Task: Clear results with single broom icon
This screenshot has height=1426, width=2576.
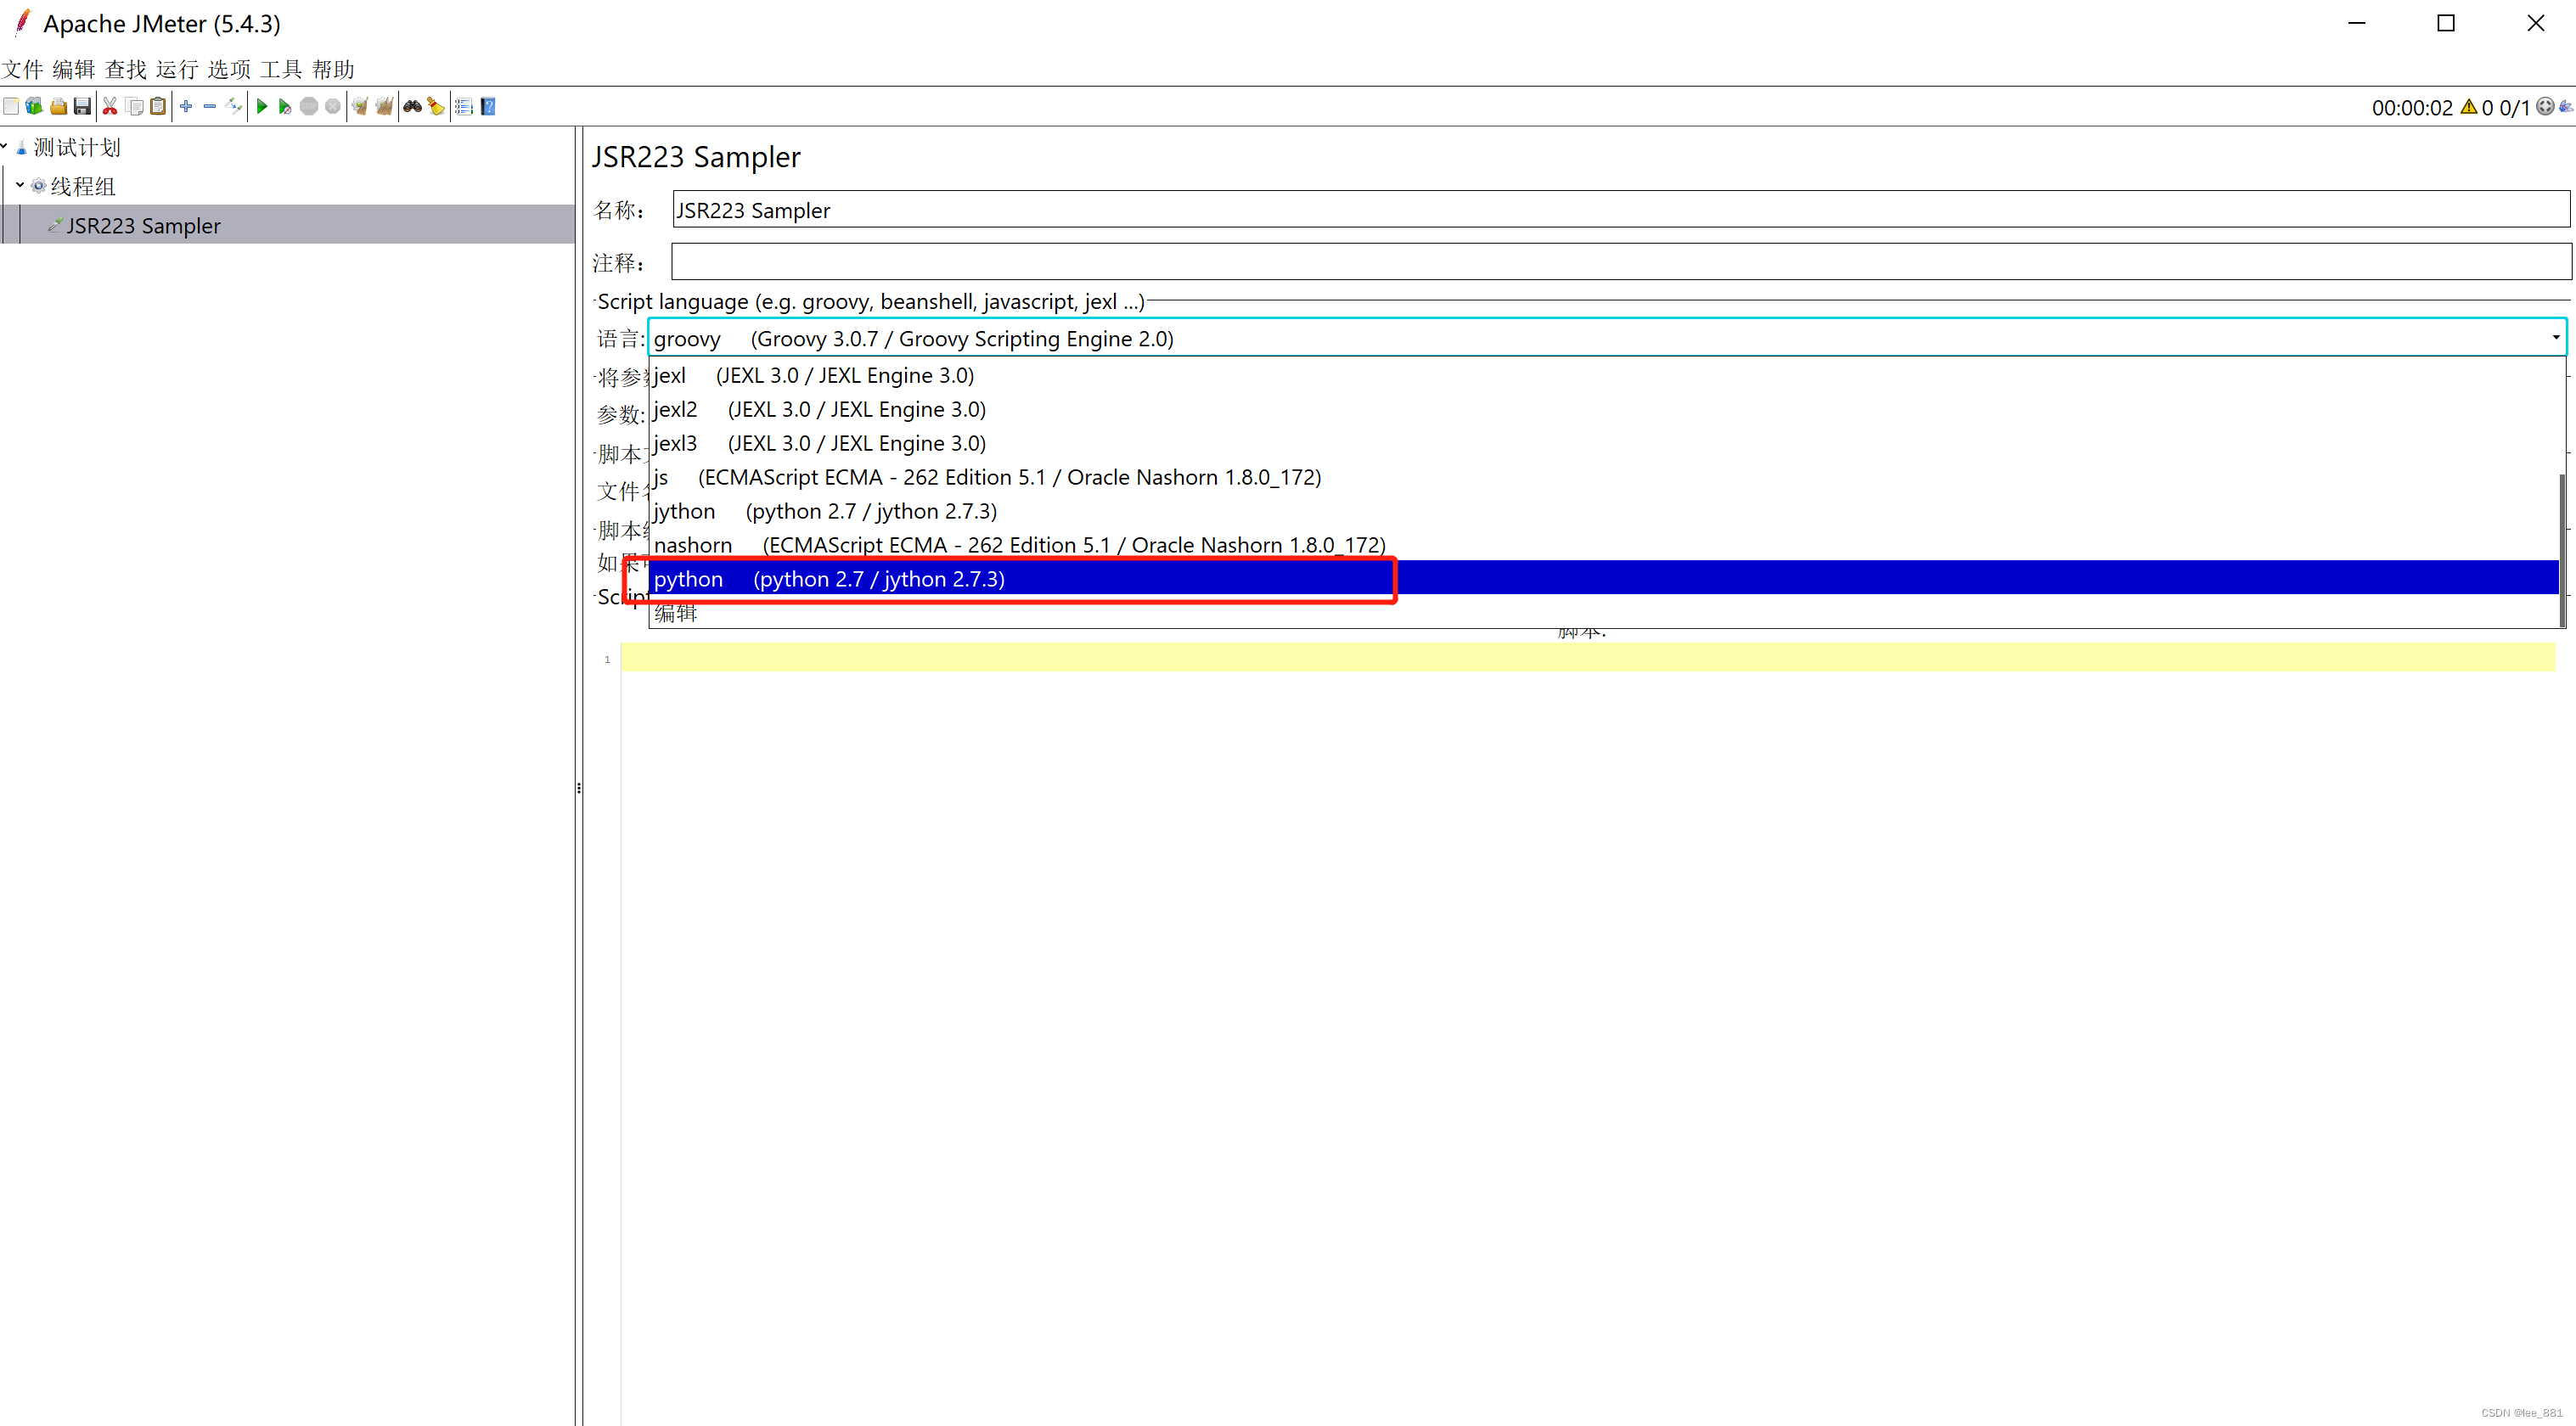Action: tap(360, 106)
